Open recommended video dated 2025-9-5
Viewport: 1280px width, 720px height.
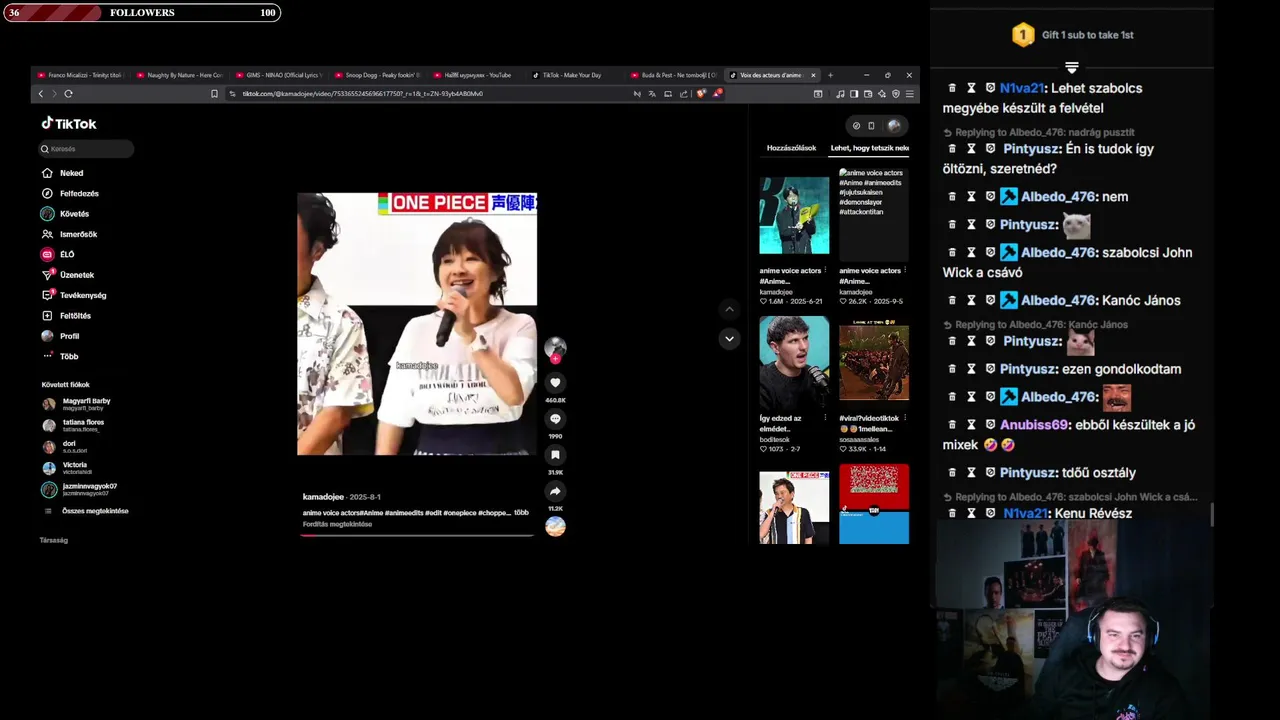[874, 215]
